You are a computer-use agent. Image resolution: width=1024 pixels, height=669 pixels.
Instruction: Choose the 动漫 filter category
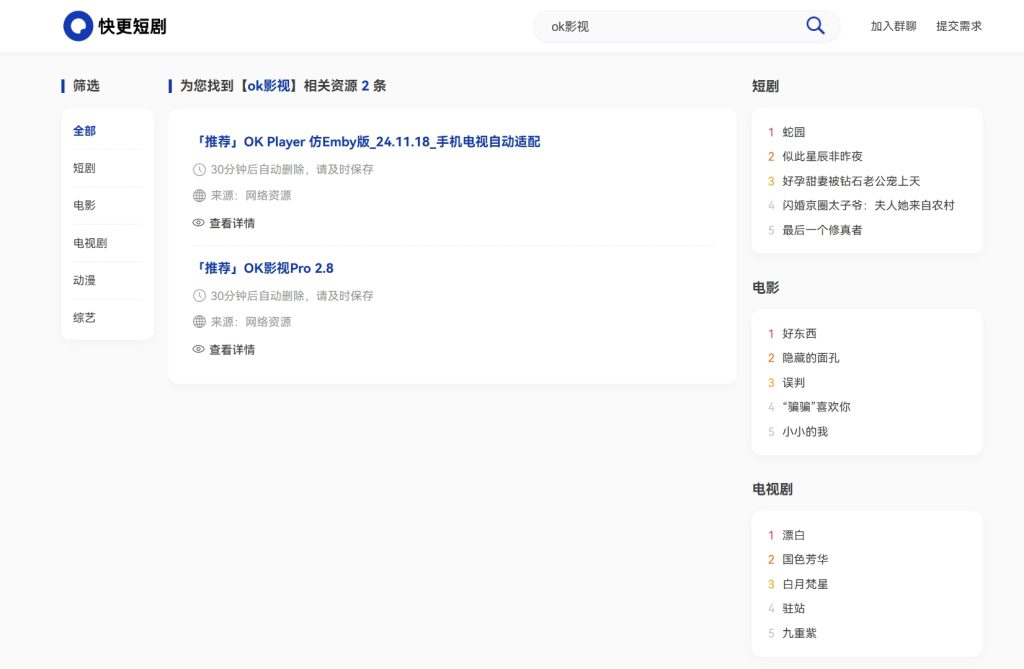(x=85, y=280)
